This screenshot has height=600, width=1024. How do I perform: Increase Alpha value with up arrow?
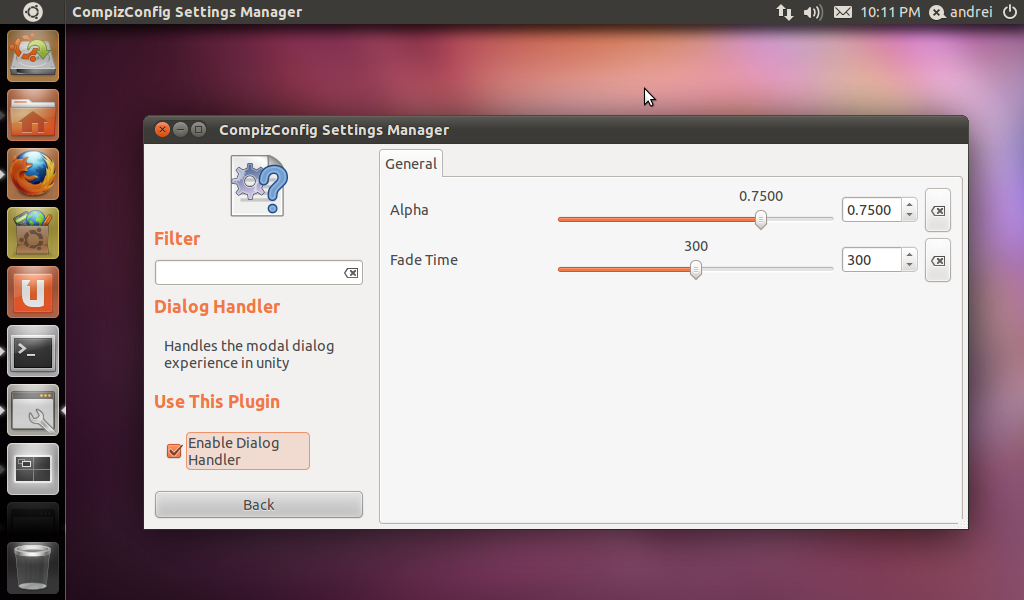pyautogui.click(x=909, y=205)
